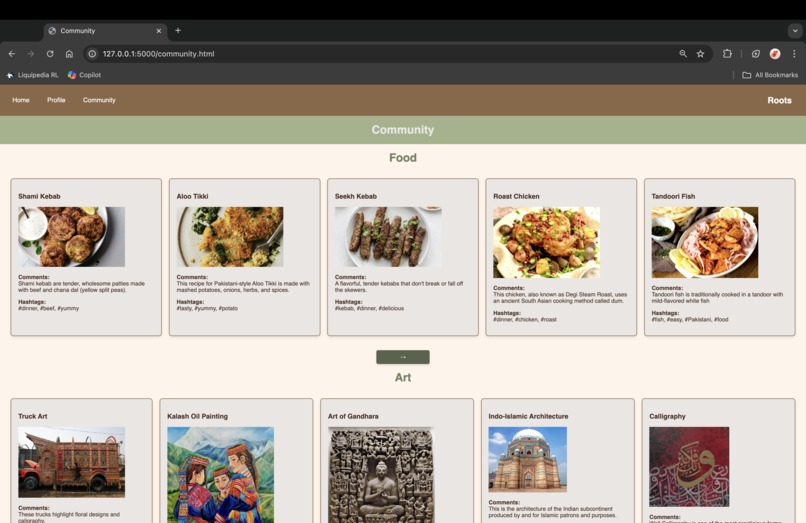Image resolution: width=806 pixels, height=523 pixels.
Task: Click hashtags '#fish, #easy, #Pakistani, #food'
Action: click(690, 319)
